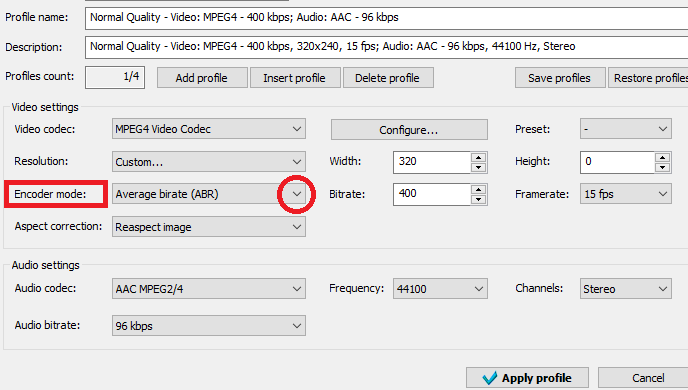Open the Encoder mode dropdown
Viewport: 688px width, 390px height.
click(209, 194)
